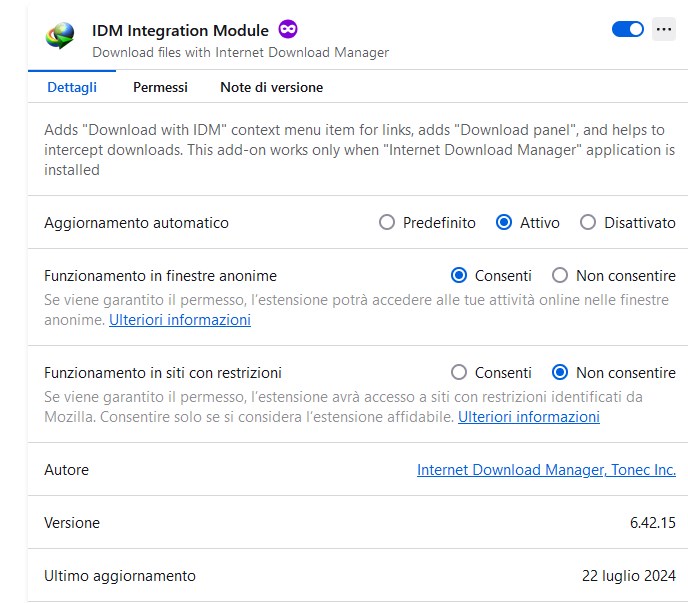Open the Permessi tab
Screen dimensions: 688x603
coord(160,87)
